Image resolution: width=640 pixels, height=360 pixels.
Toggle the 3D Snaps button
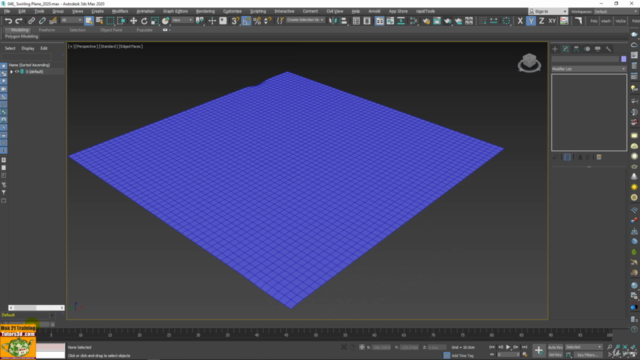pyautogui.click(x=235, y=21)
